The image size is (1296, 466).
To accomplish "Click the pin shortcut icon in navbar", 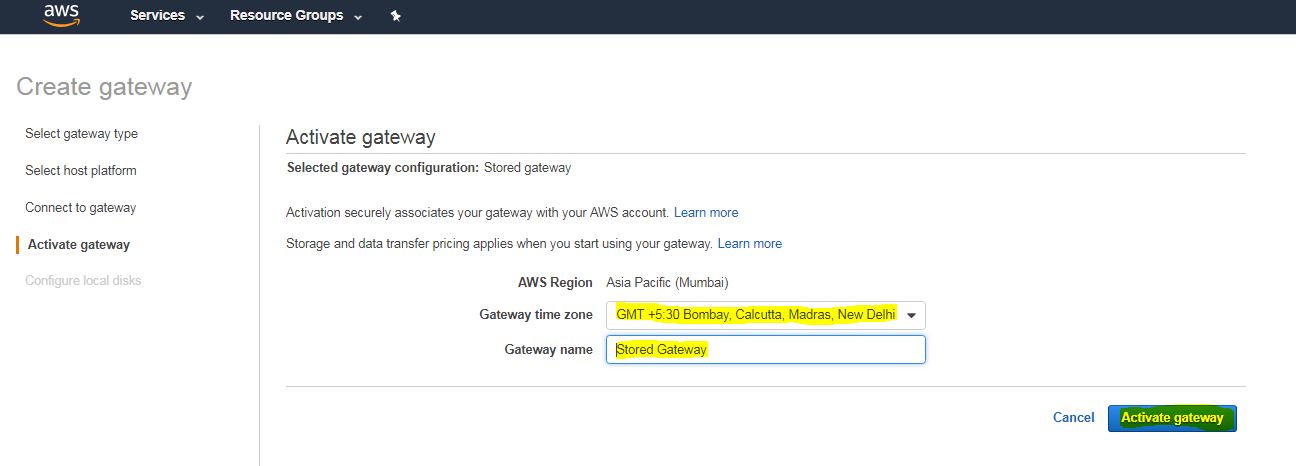I will pyautogui.click(x=396, y=16).
